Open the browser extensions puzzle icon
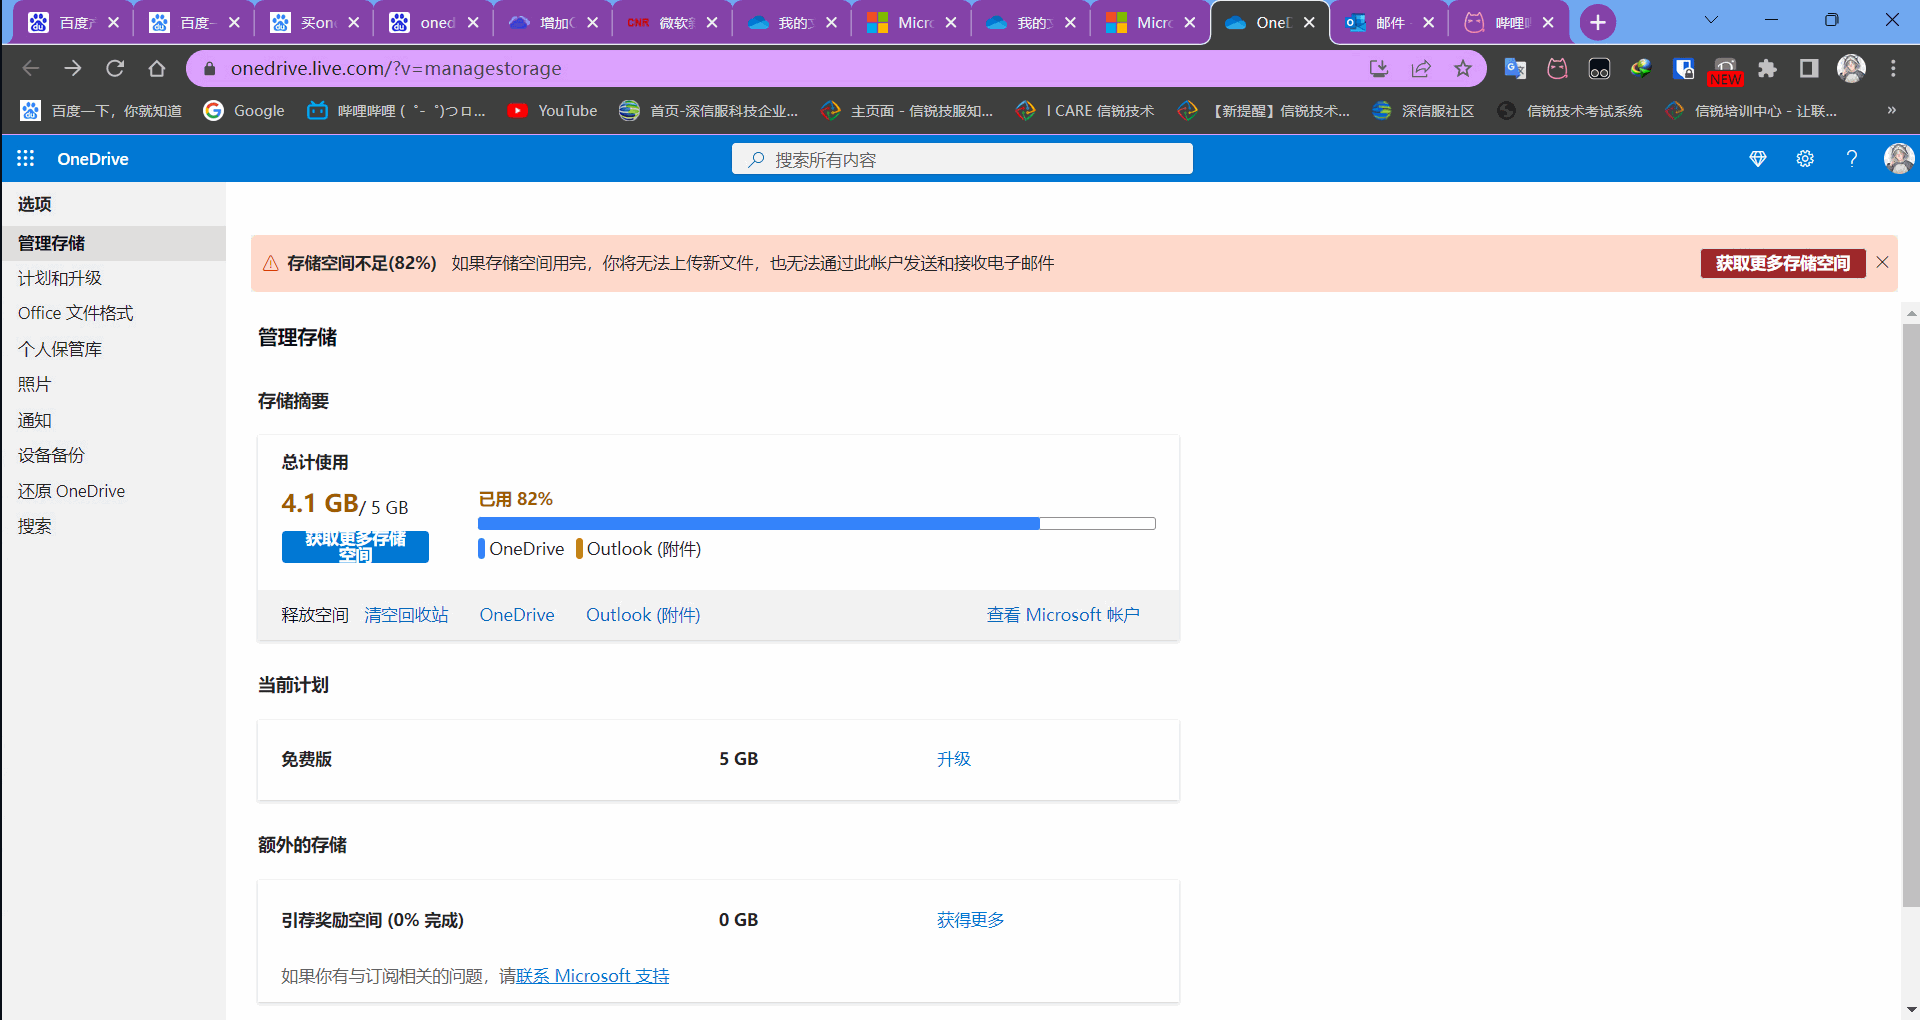 tap(1767, 68)
